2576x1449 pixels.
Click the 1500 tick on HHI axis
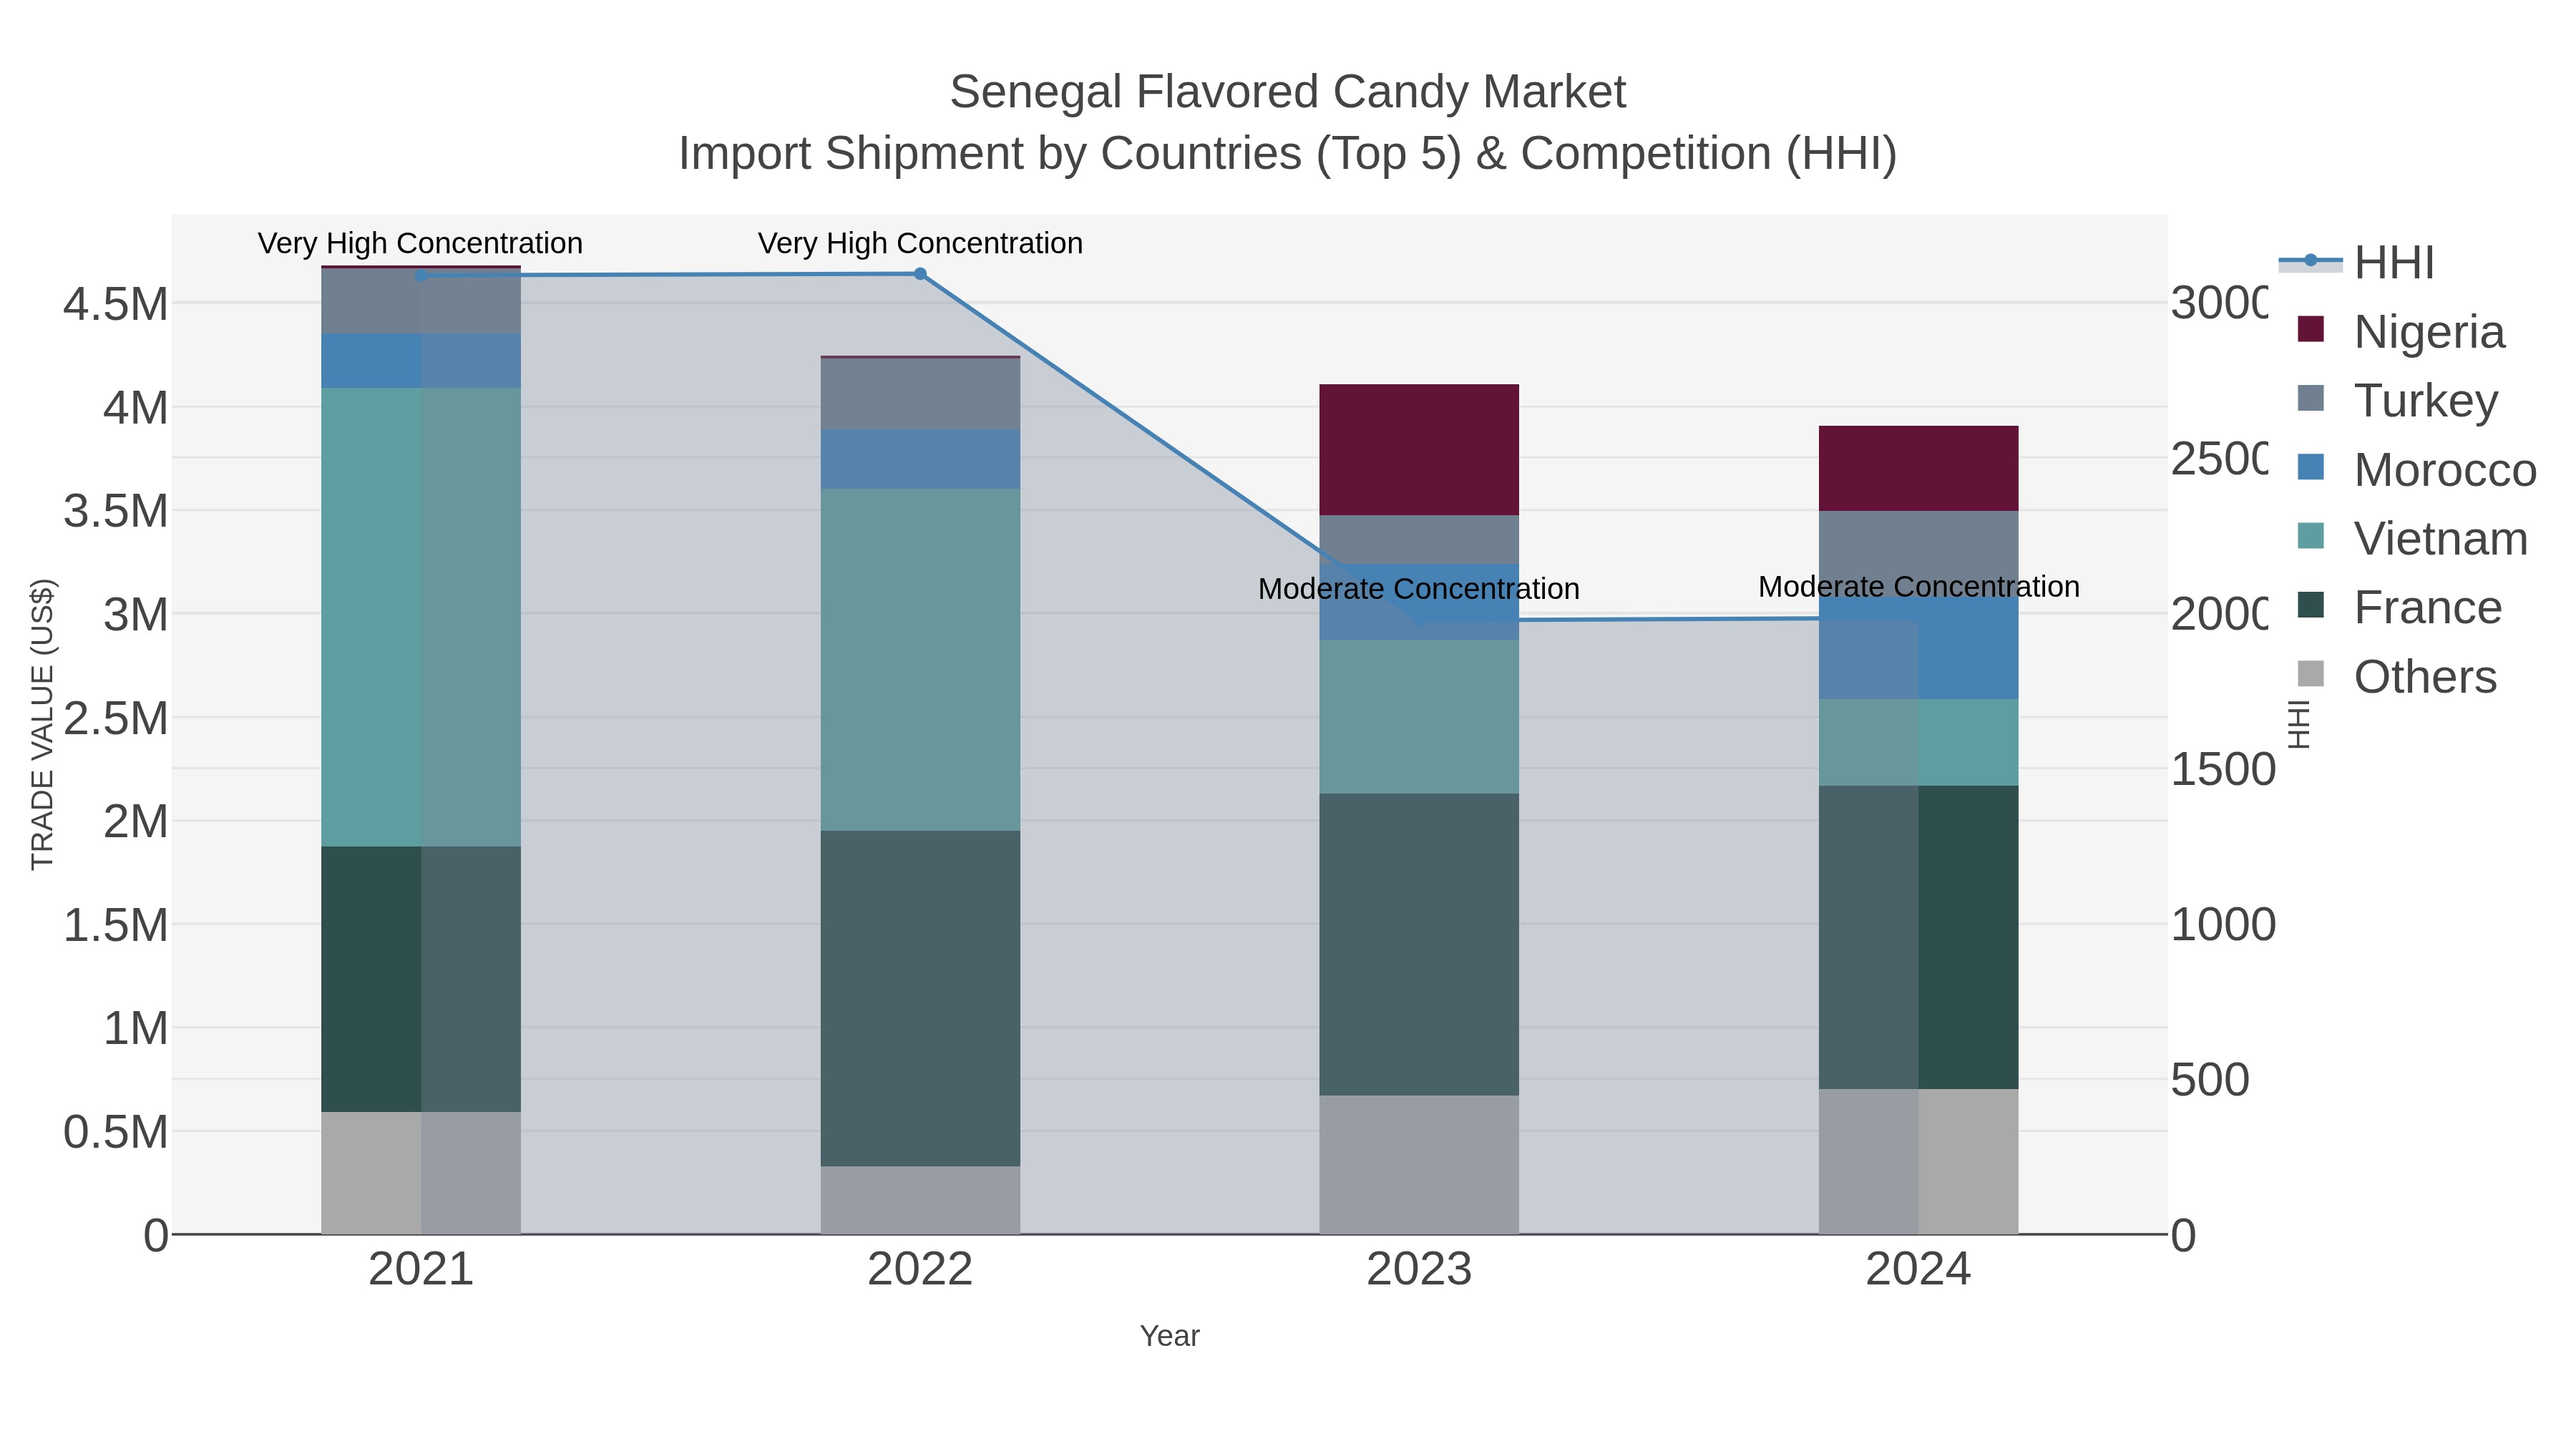pyautogui.click(x=2223, y=770)
